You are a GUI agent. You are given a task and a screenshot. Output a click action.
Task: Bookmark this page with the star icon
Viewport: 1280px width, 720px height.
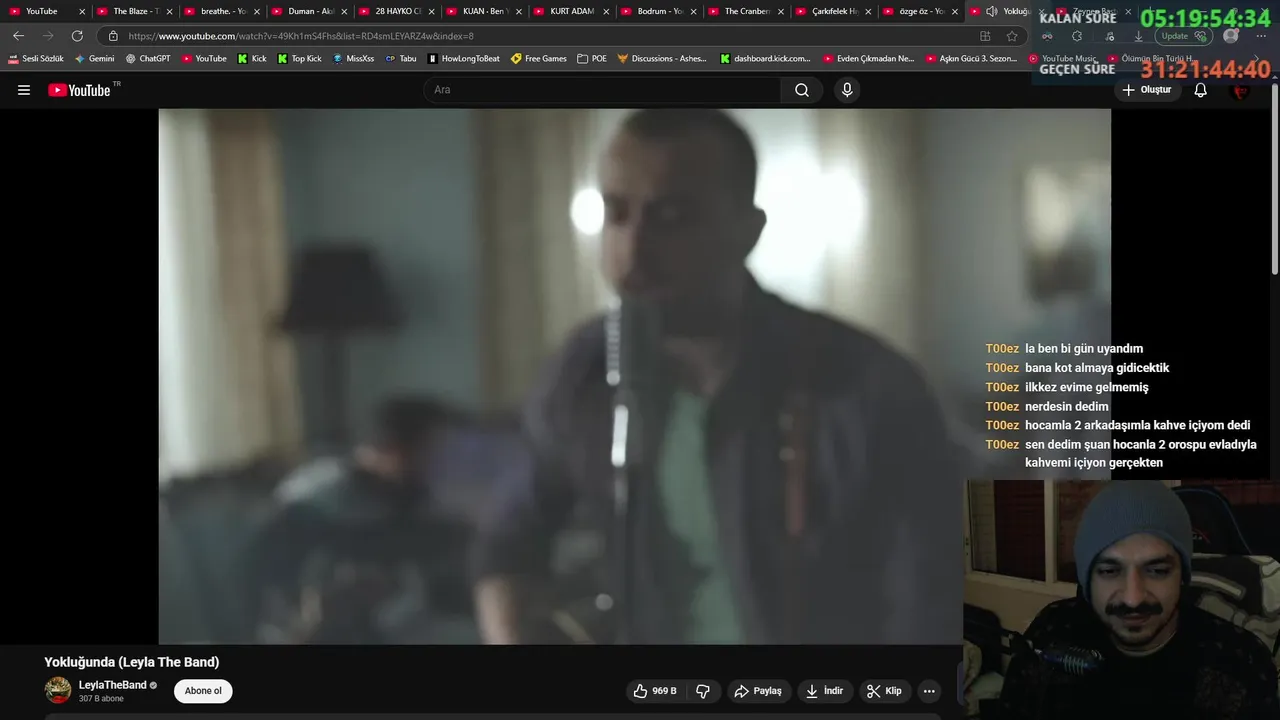1012,36
